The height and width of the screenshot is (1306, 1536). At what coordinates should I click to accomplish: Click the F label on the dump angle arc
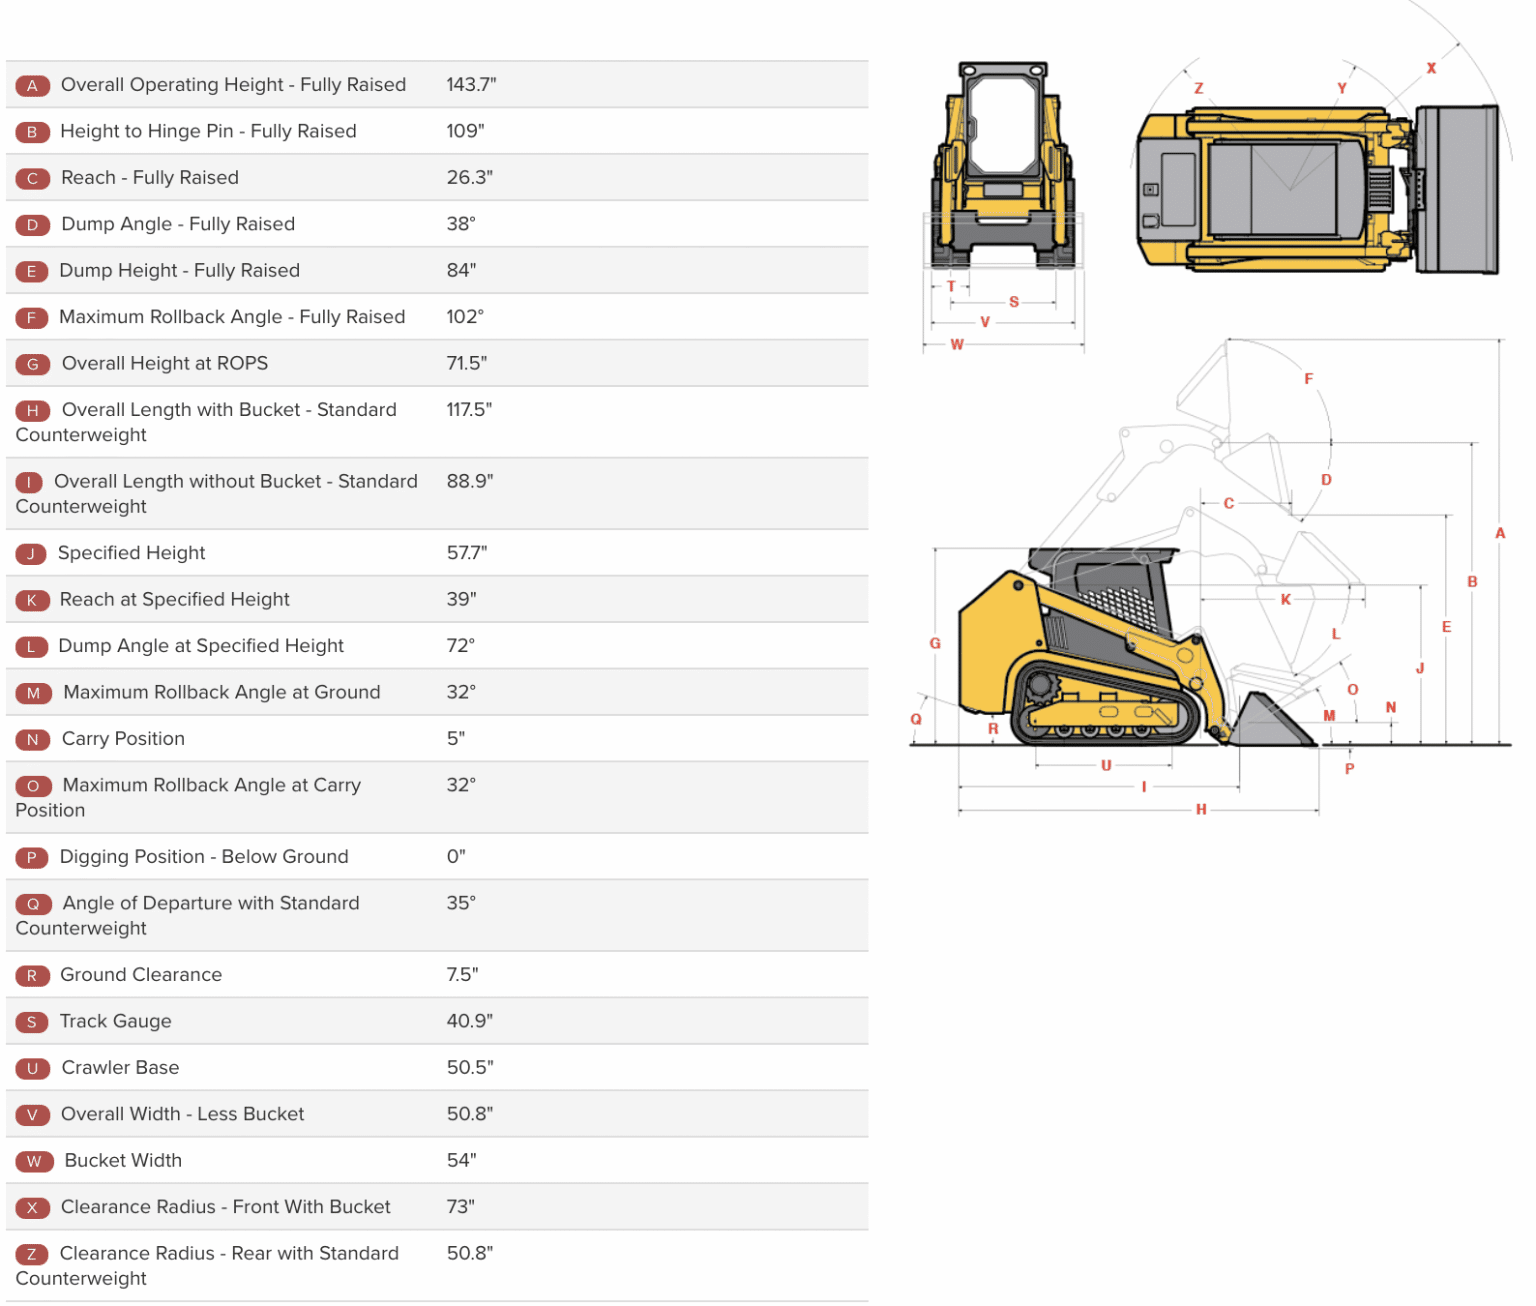(1307, 378)
